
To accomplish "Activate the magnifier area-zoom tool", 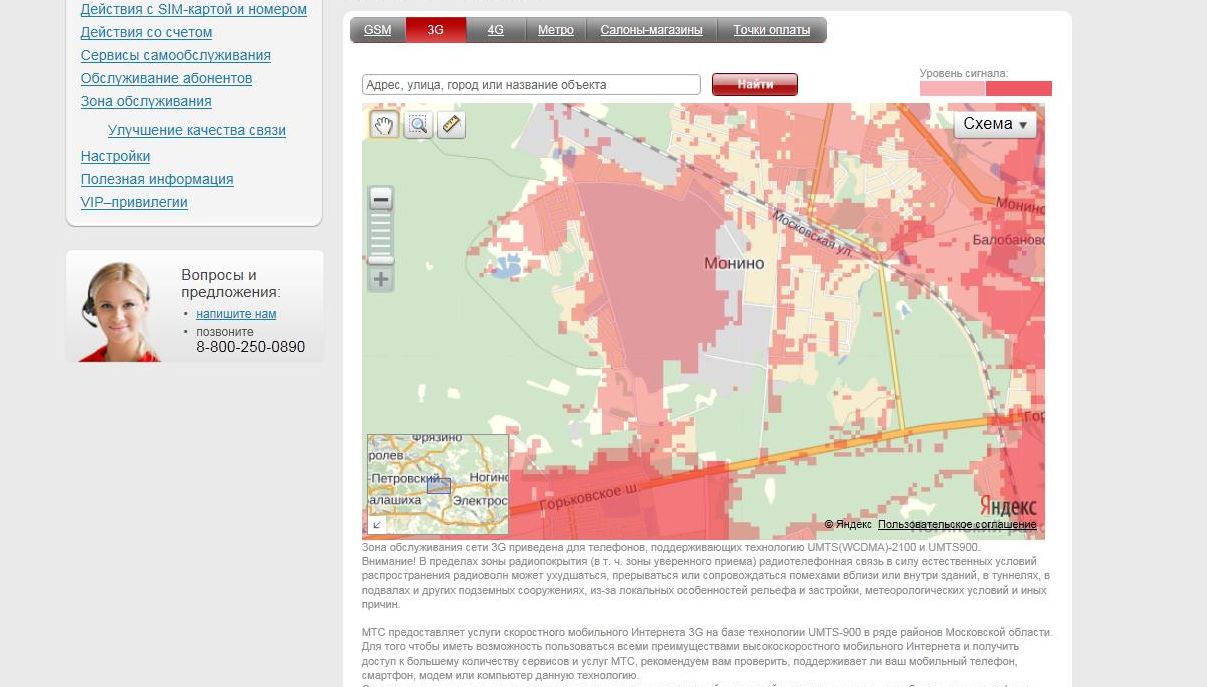I will click(418, 124).
